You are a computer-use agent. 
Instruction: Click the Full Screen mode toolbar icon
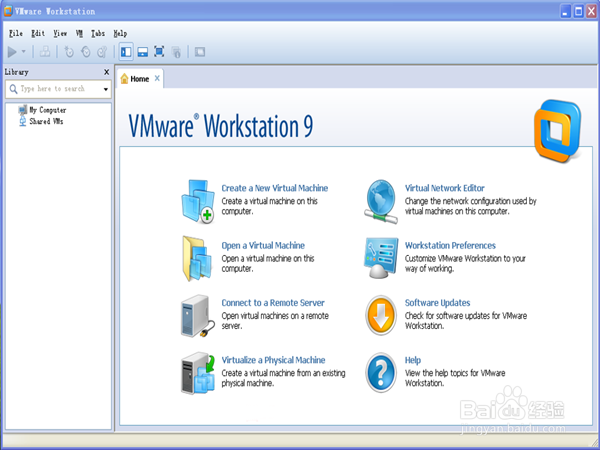pyautogui.click(x=159, y=52)
